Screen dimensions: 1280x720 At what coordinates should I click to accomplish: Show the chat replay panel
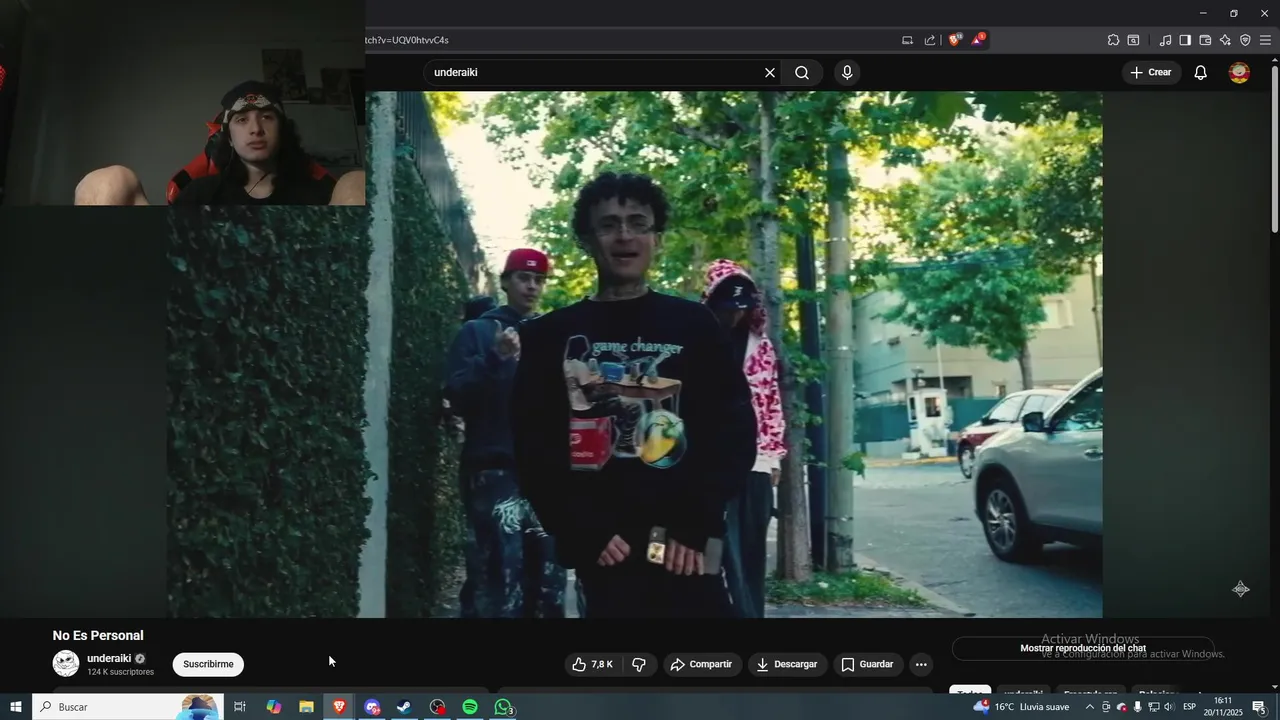tap(1083, 649)
